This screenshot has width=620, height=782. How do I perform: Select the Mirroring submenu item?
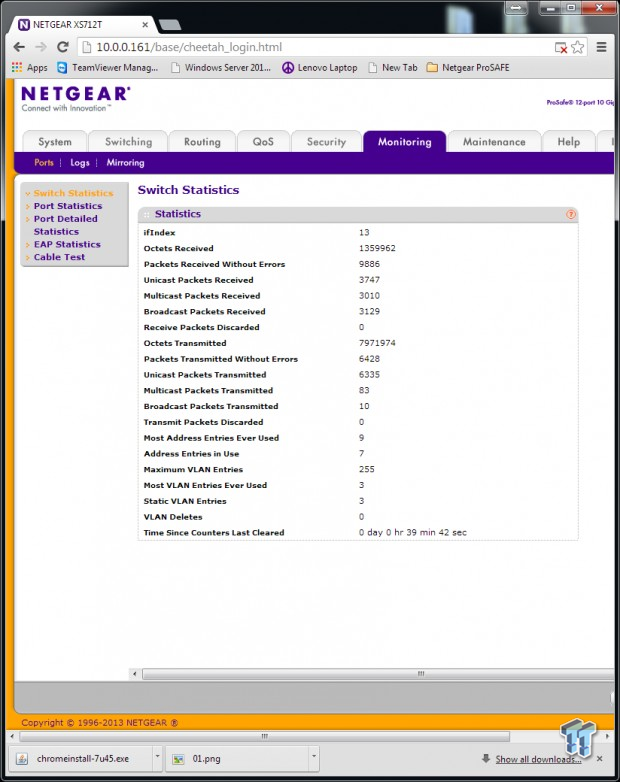pos(125,163)
